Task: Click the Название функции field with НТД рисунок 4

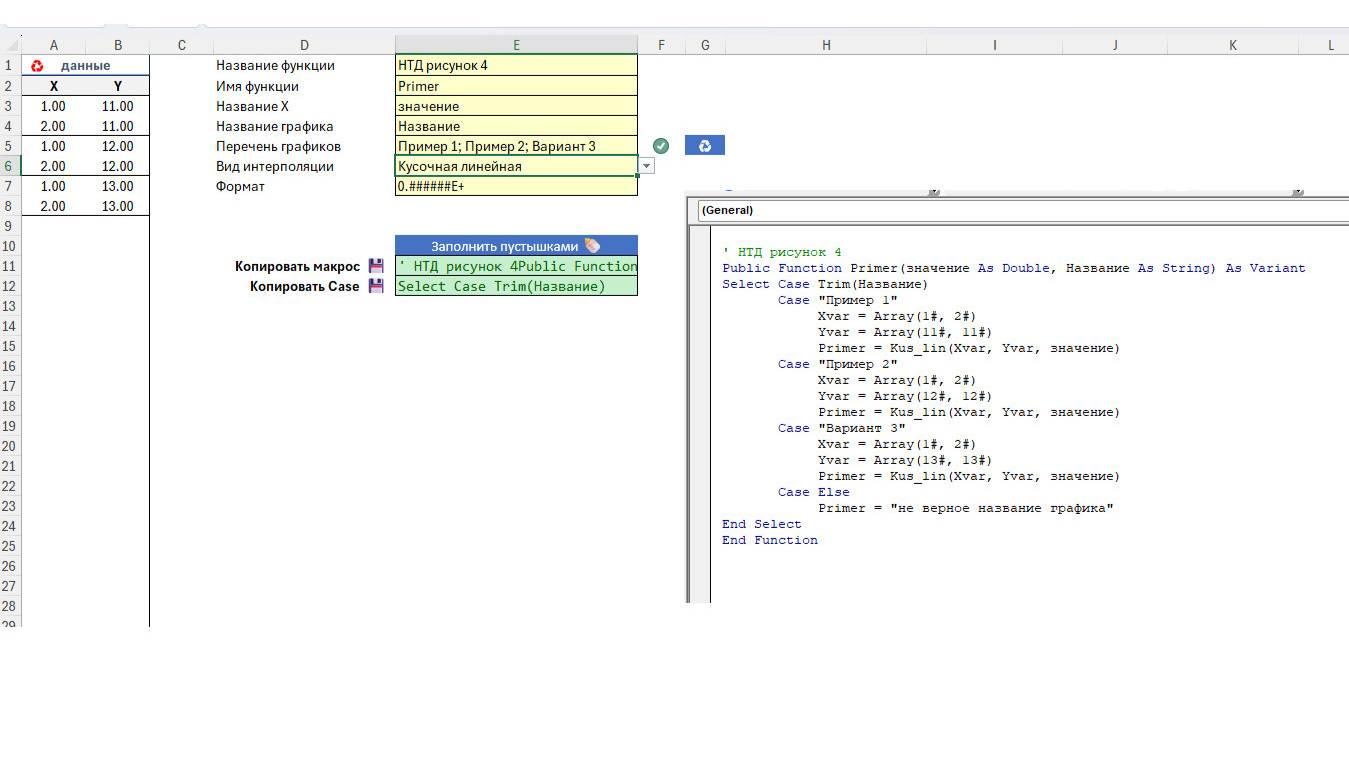Action: [x=516, y=66]
